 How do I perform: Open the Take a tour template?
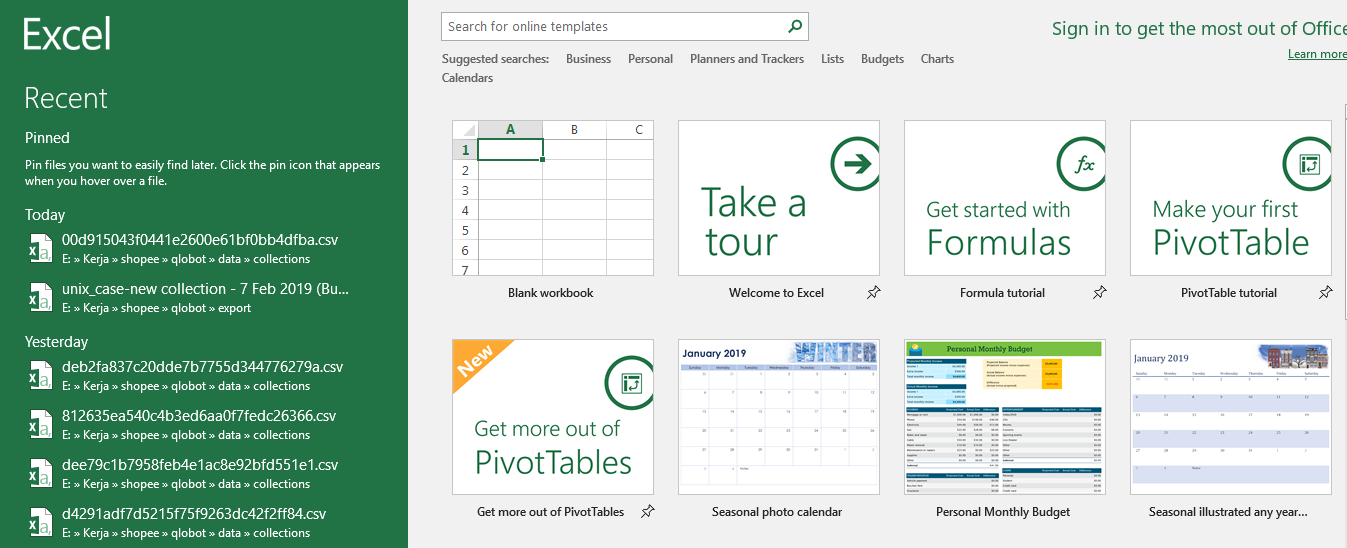[x=779, y=198]
